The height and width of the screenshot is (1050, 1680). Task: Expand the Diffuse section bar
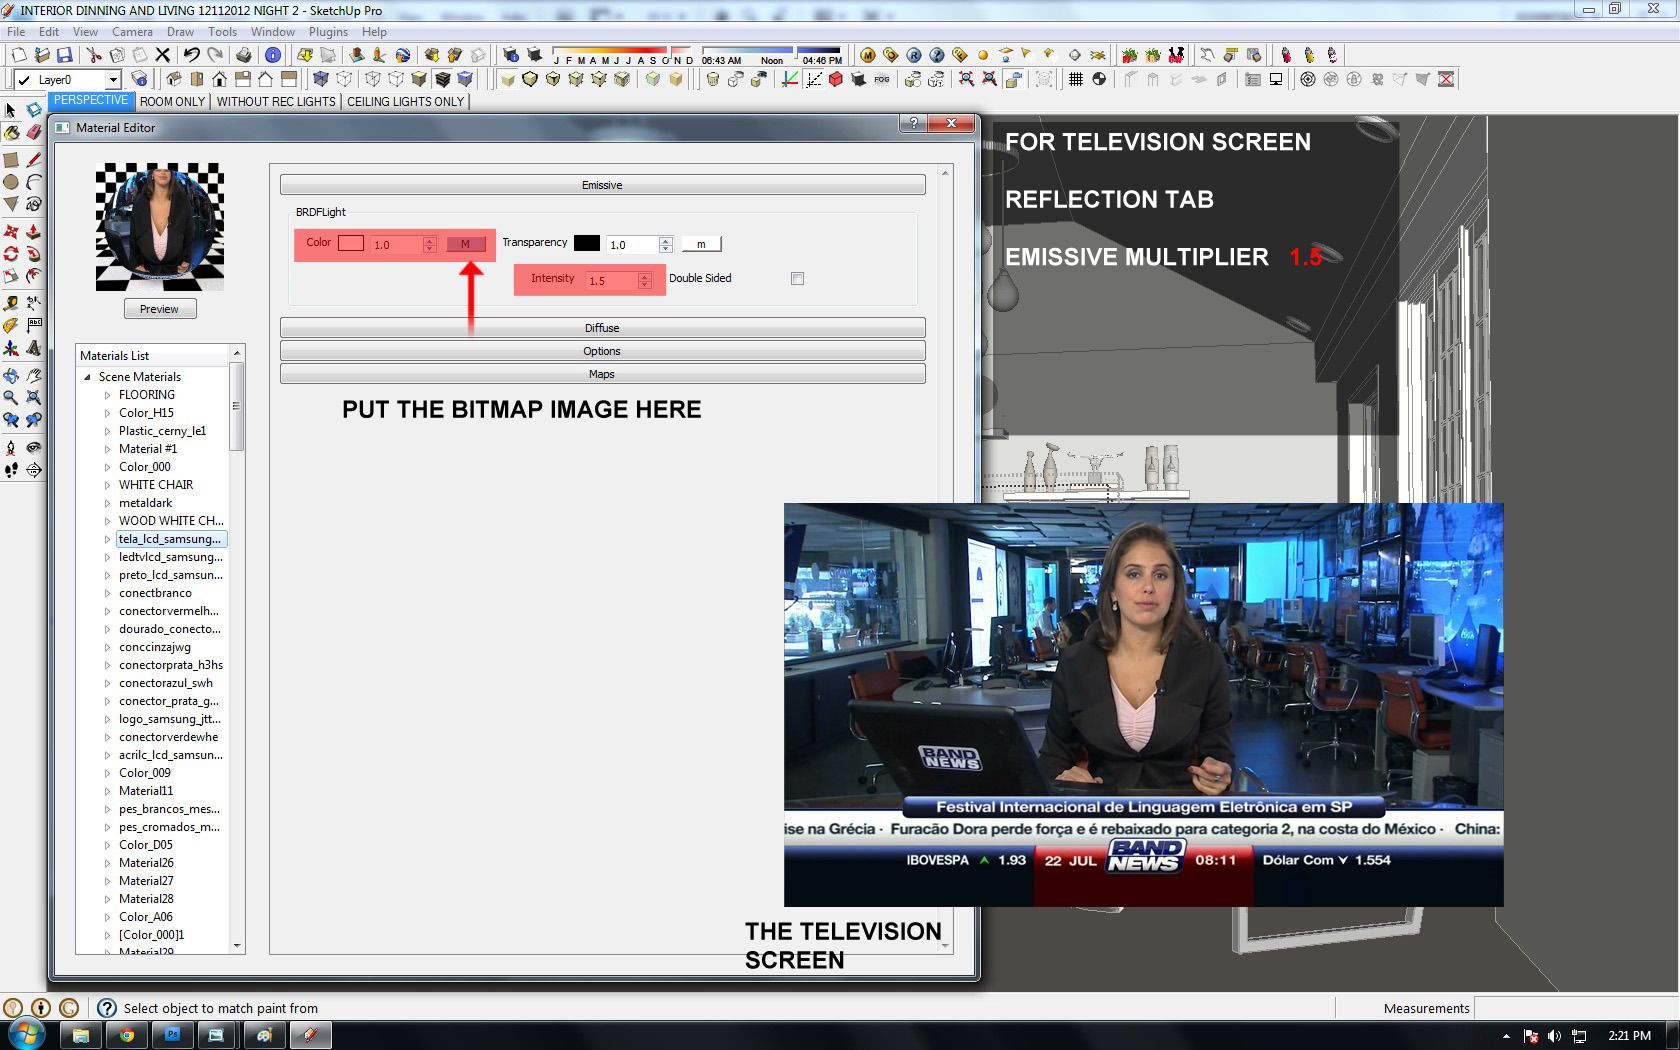click(602, 328)
